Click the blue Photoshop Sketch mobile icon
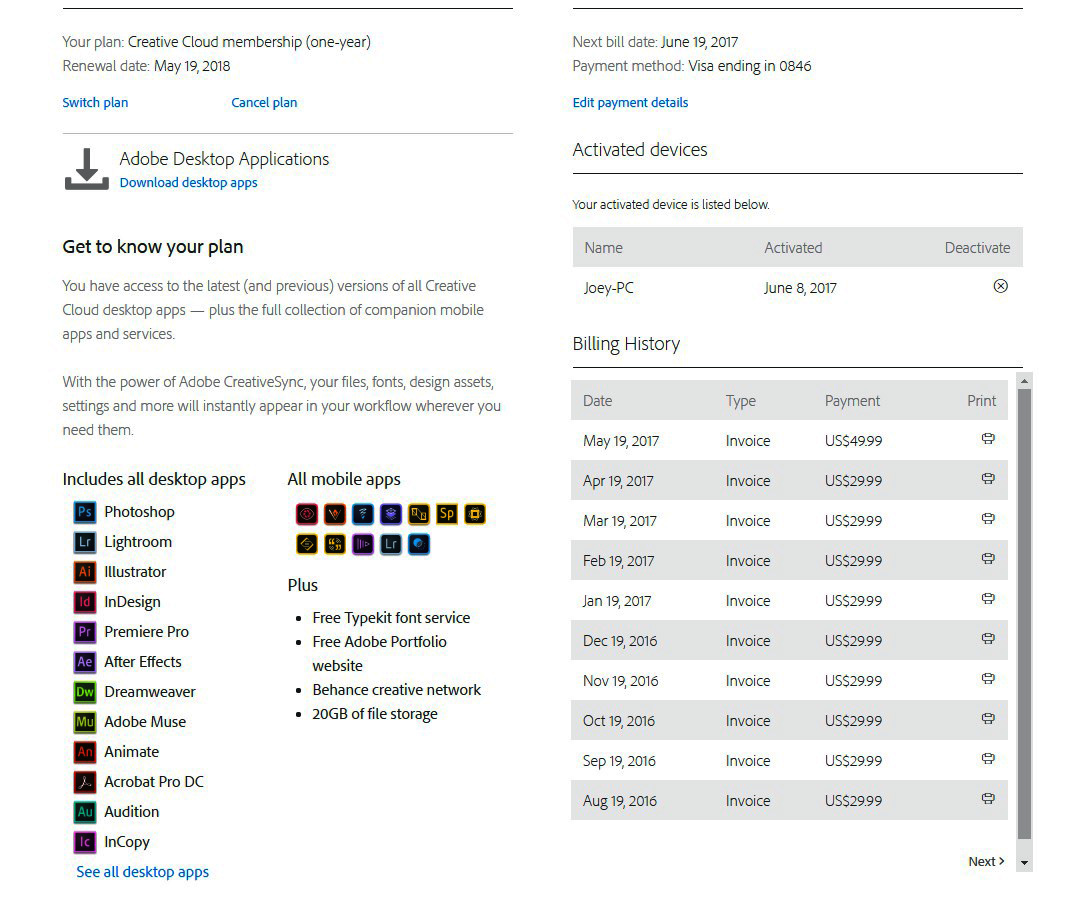The width and height of the screenshot is (1069, 901). pyautogui.click(x=363, y=514)
